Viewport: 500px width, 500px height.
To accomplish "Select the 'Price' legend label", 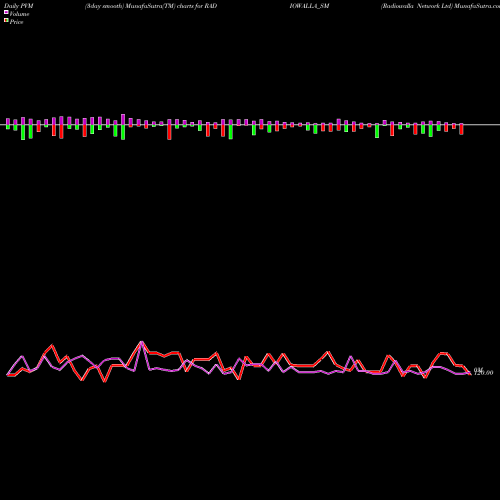I will tap(16, 22).
